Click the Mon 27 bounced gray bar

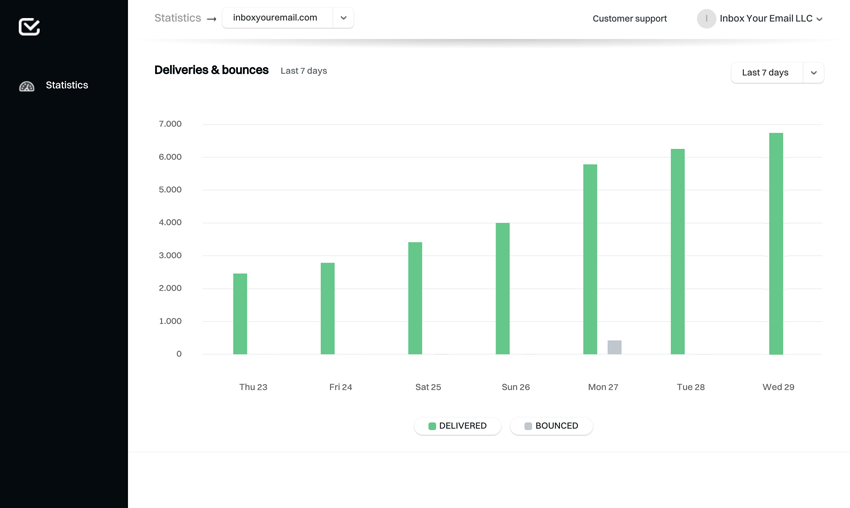coord(614,347)
